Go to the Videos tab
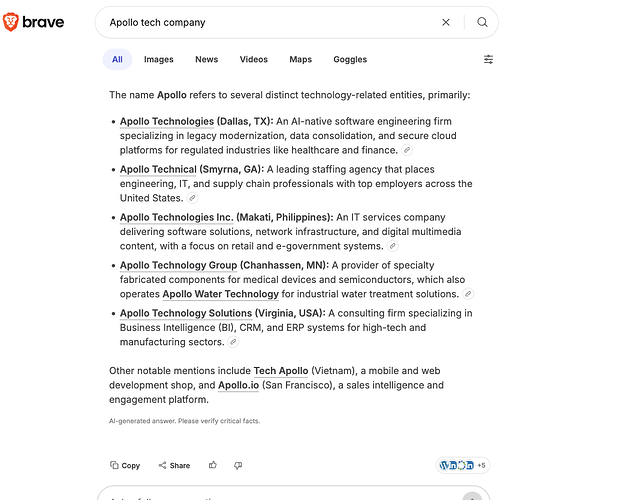 [253, 59]
